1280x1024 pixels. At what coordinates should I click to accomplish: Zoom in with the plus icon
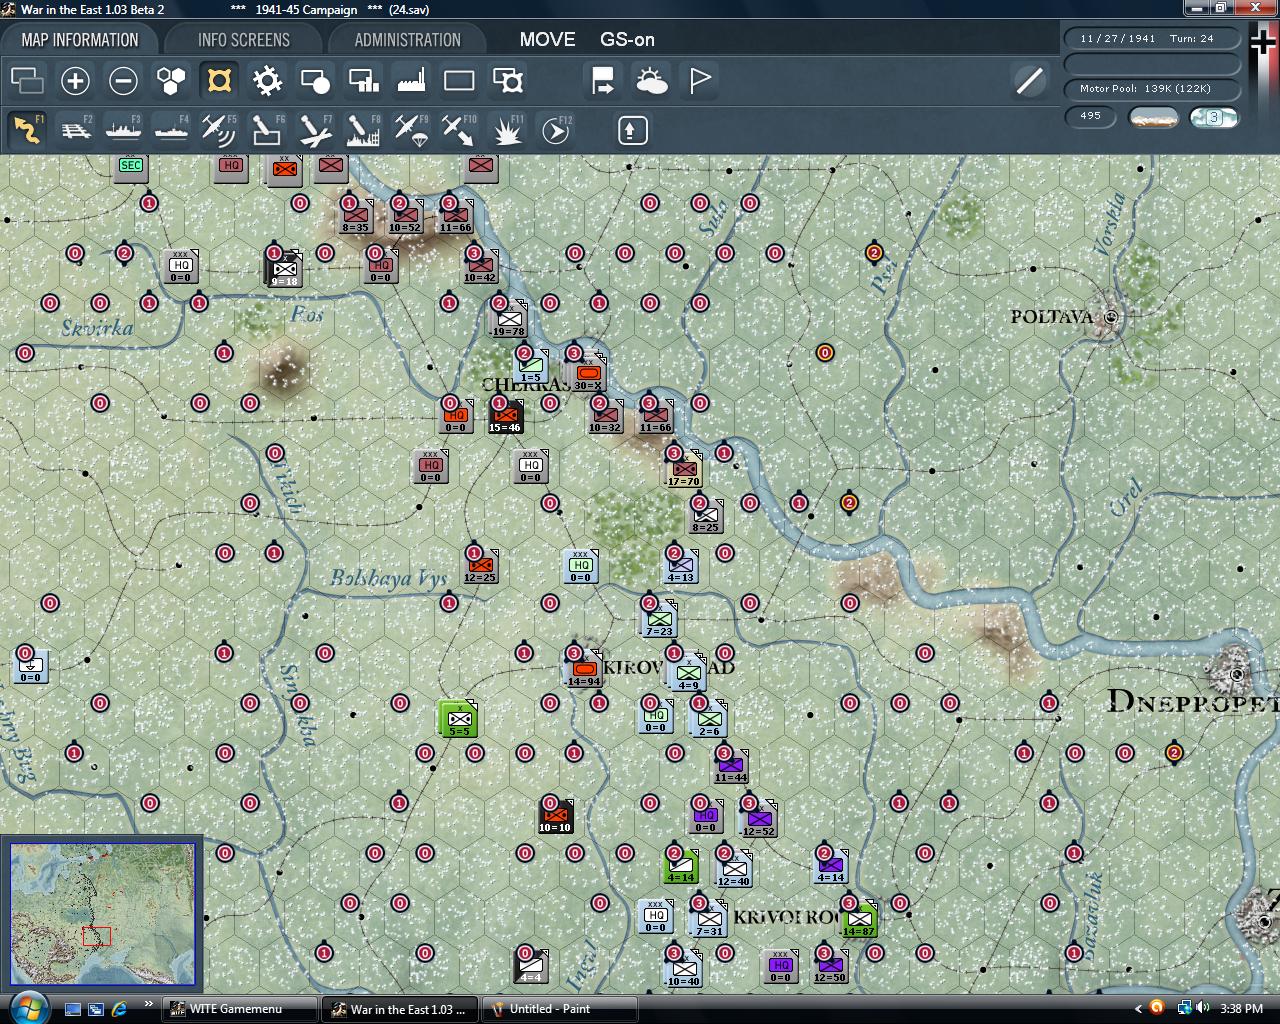click(x=75, y=80)
